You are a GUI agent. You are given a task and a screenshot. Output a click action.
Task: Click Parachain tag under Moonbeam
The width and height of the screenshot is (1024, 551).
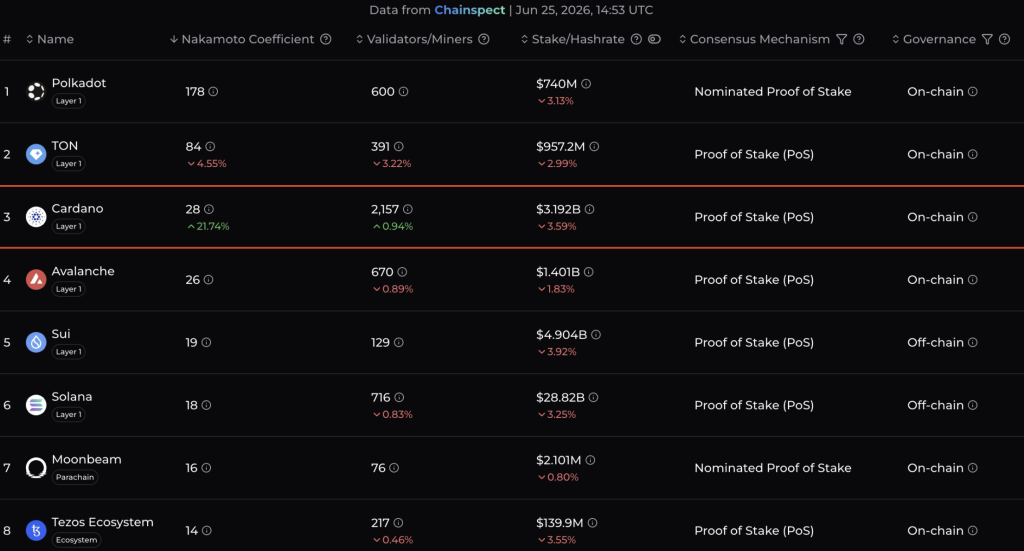click(75, 477)
